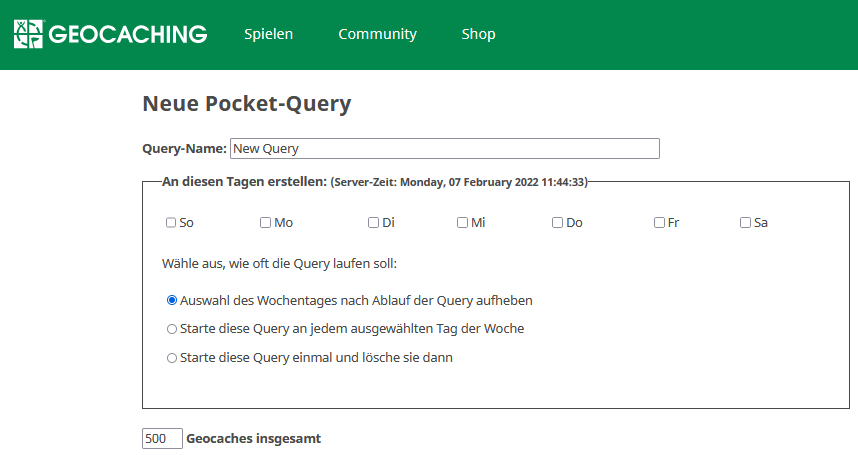858x455 pixels.
Task: Tick the Sa (Saturday) checkbox
Action: pos(745,223)
